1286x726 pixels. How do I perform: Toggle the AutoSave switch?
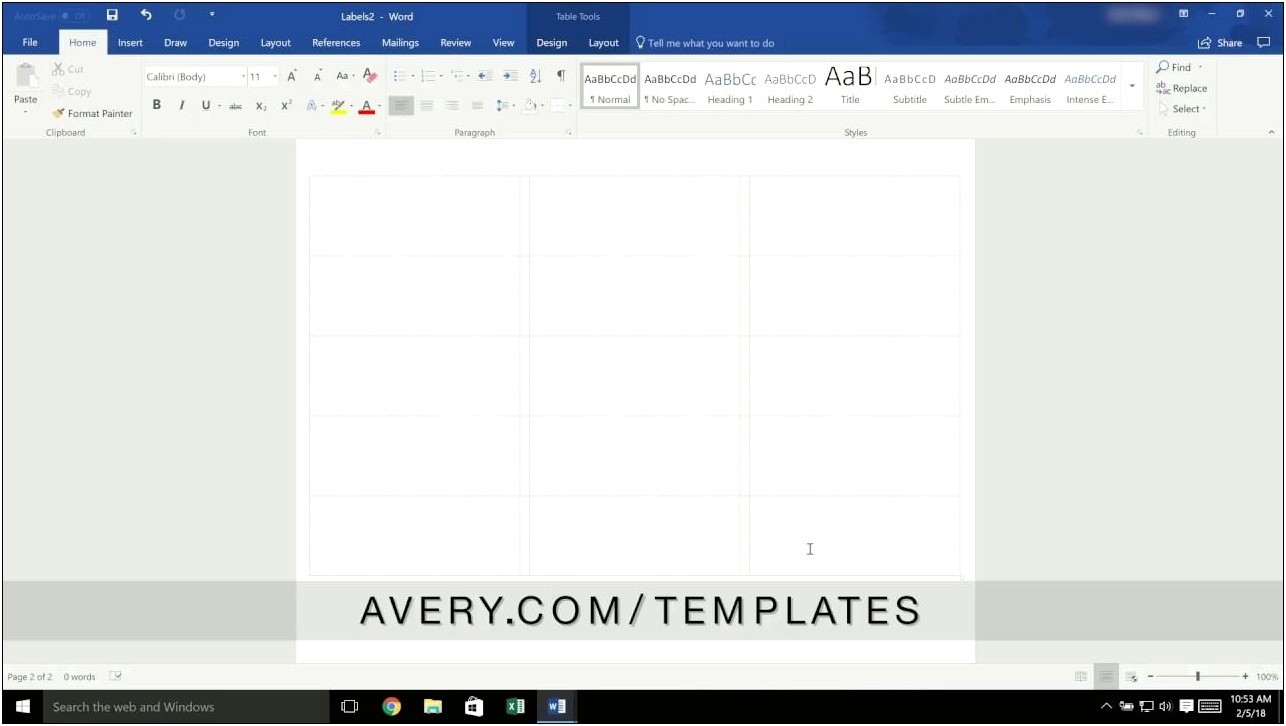(x=73, y=16)
